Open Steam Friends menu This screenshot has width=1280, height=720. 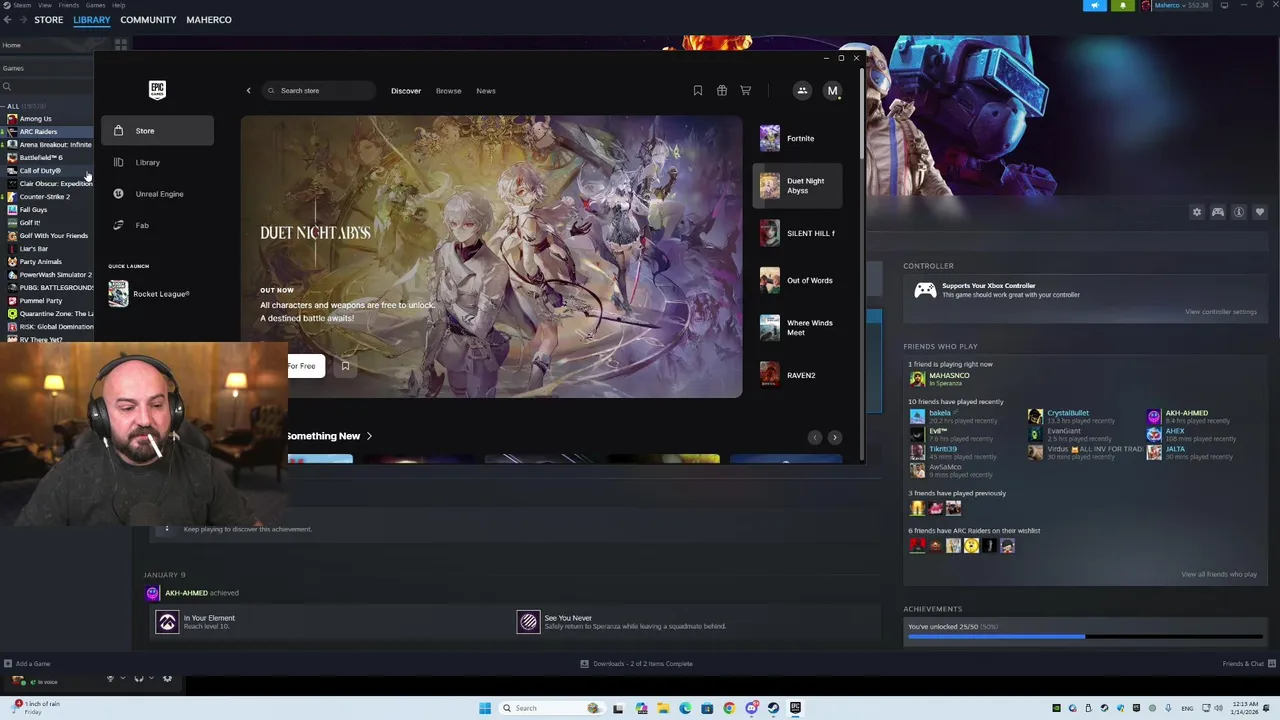[x=69, y=5]
